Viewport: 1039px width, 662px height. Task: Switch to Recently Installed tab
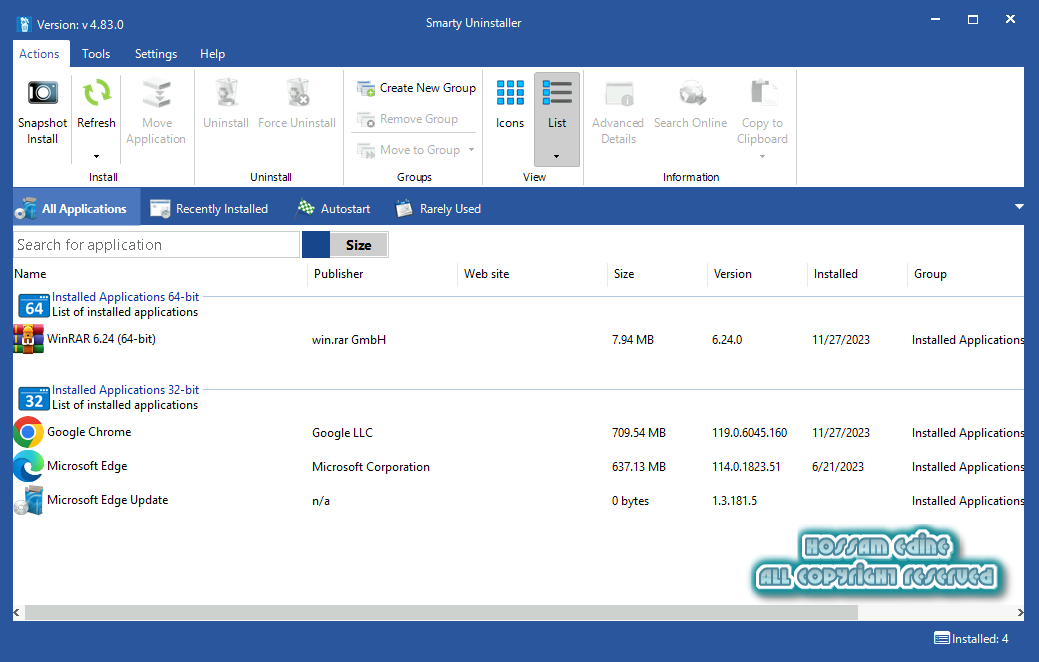tap(209, 208)
